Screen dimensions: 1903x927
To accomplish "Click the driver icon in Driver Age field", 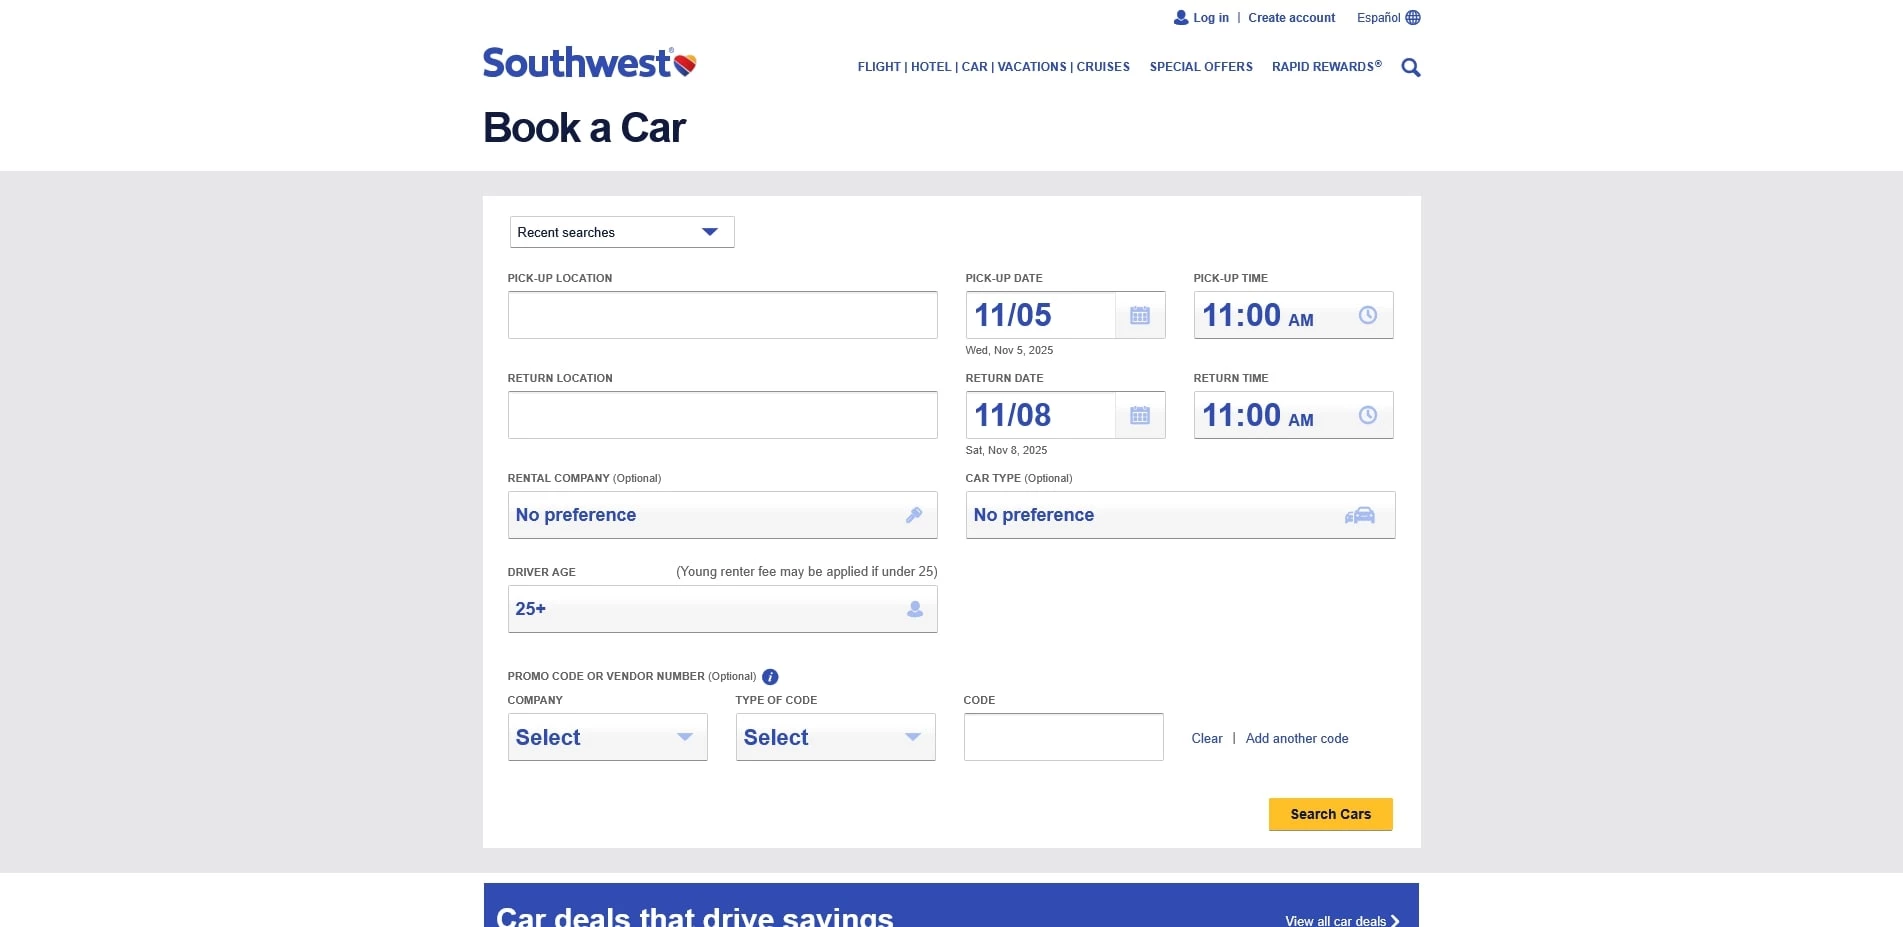I will point(914,608).
